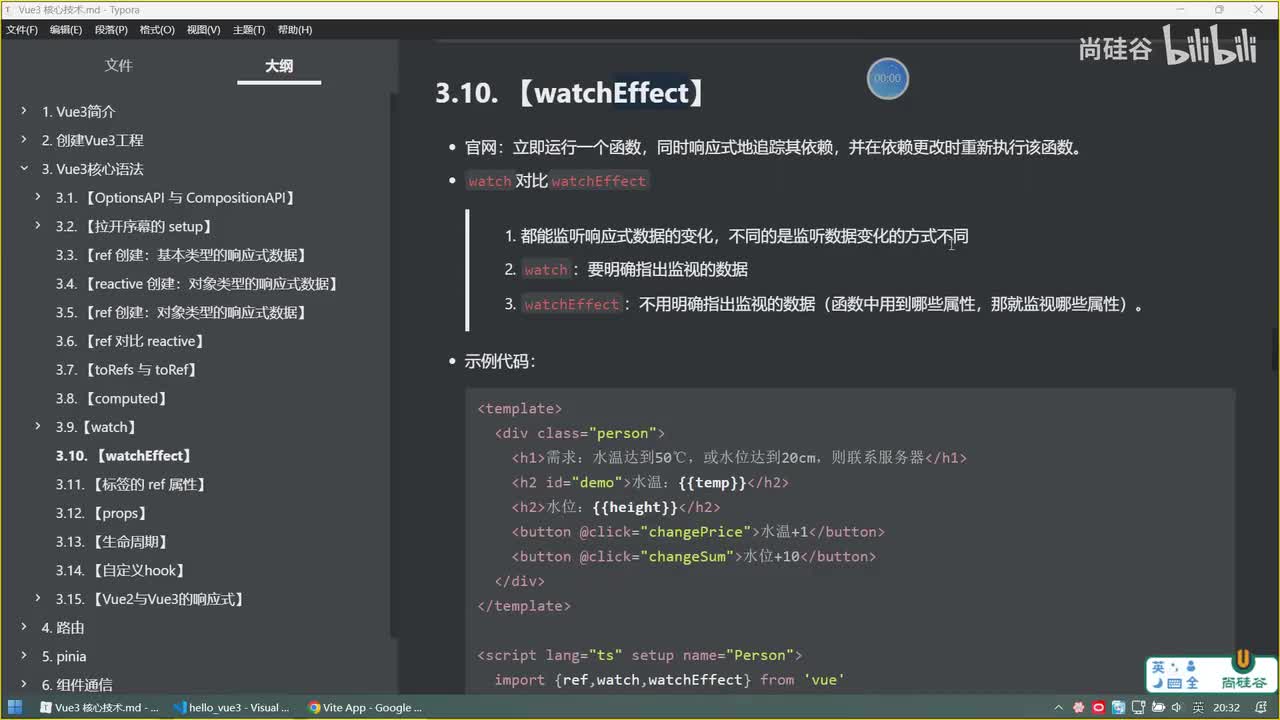This screenshot has width=1280, height=720.
Task: Click the battery tray icon
Action: (1157, 707)
